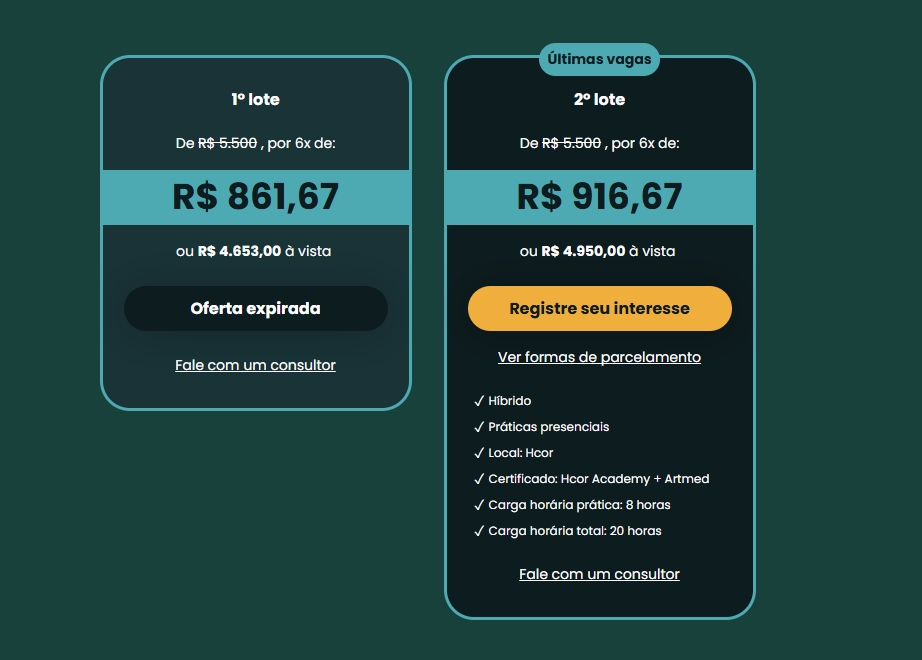Click the Registre seu interesse button
Image resolution: width=922 pixels, height=660 pixels.
coord(599,308)
